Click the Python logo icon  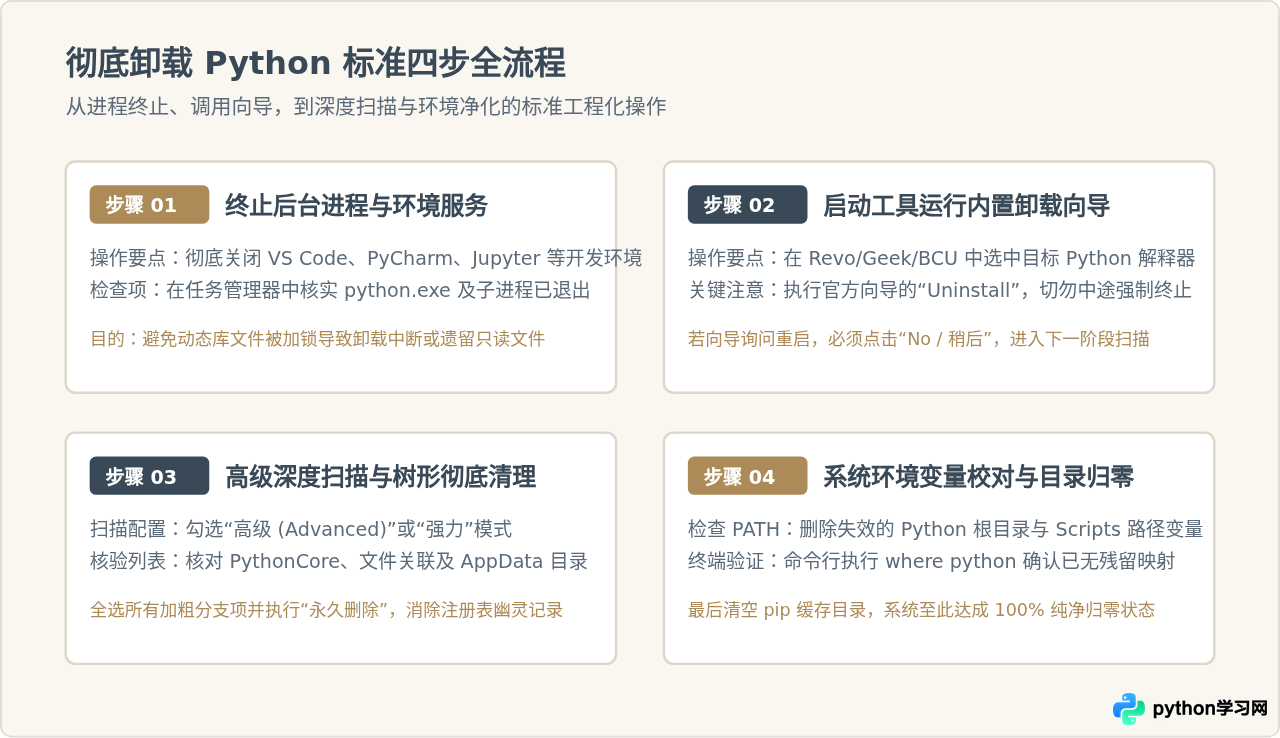(x=1129, y=709)
